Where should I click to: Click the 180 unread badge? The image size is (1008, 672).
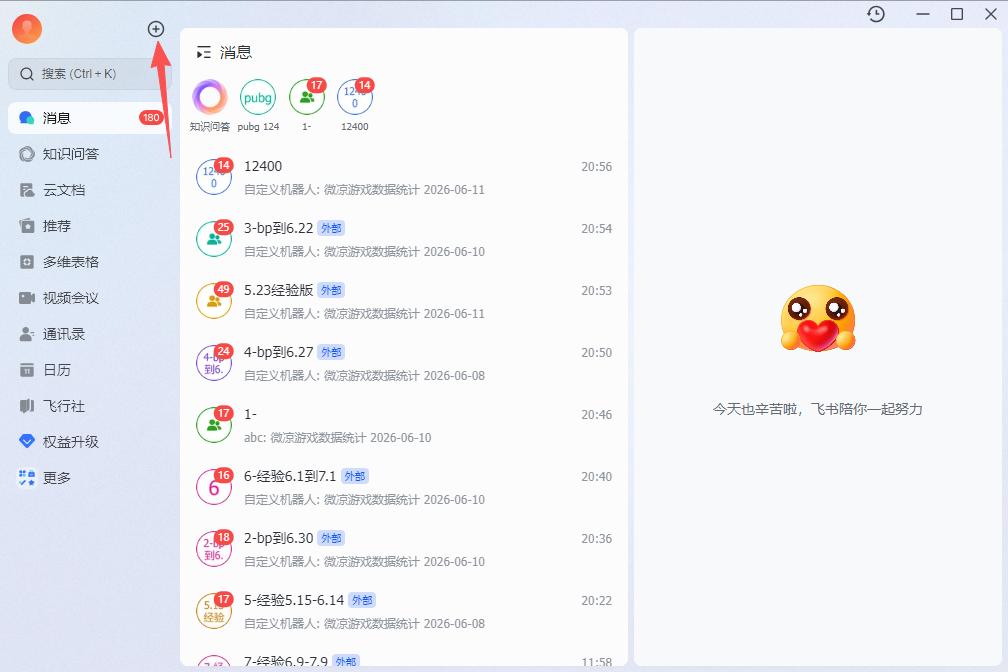coord(151,118)
